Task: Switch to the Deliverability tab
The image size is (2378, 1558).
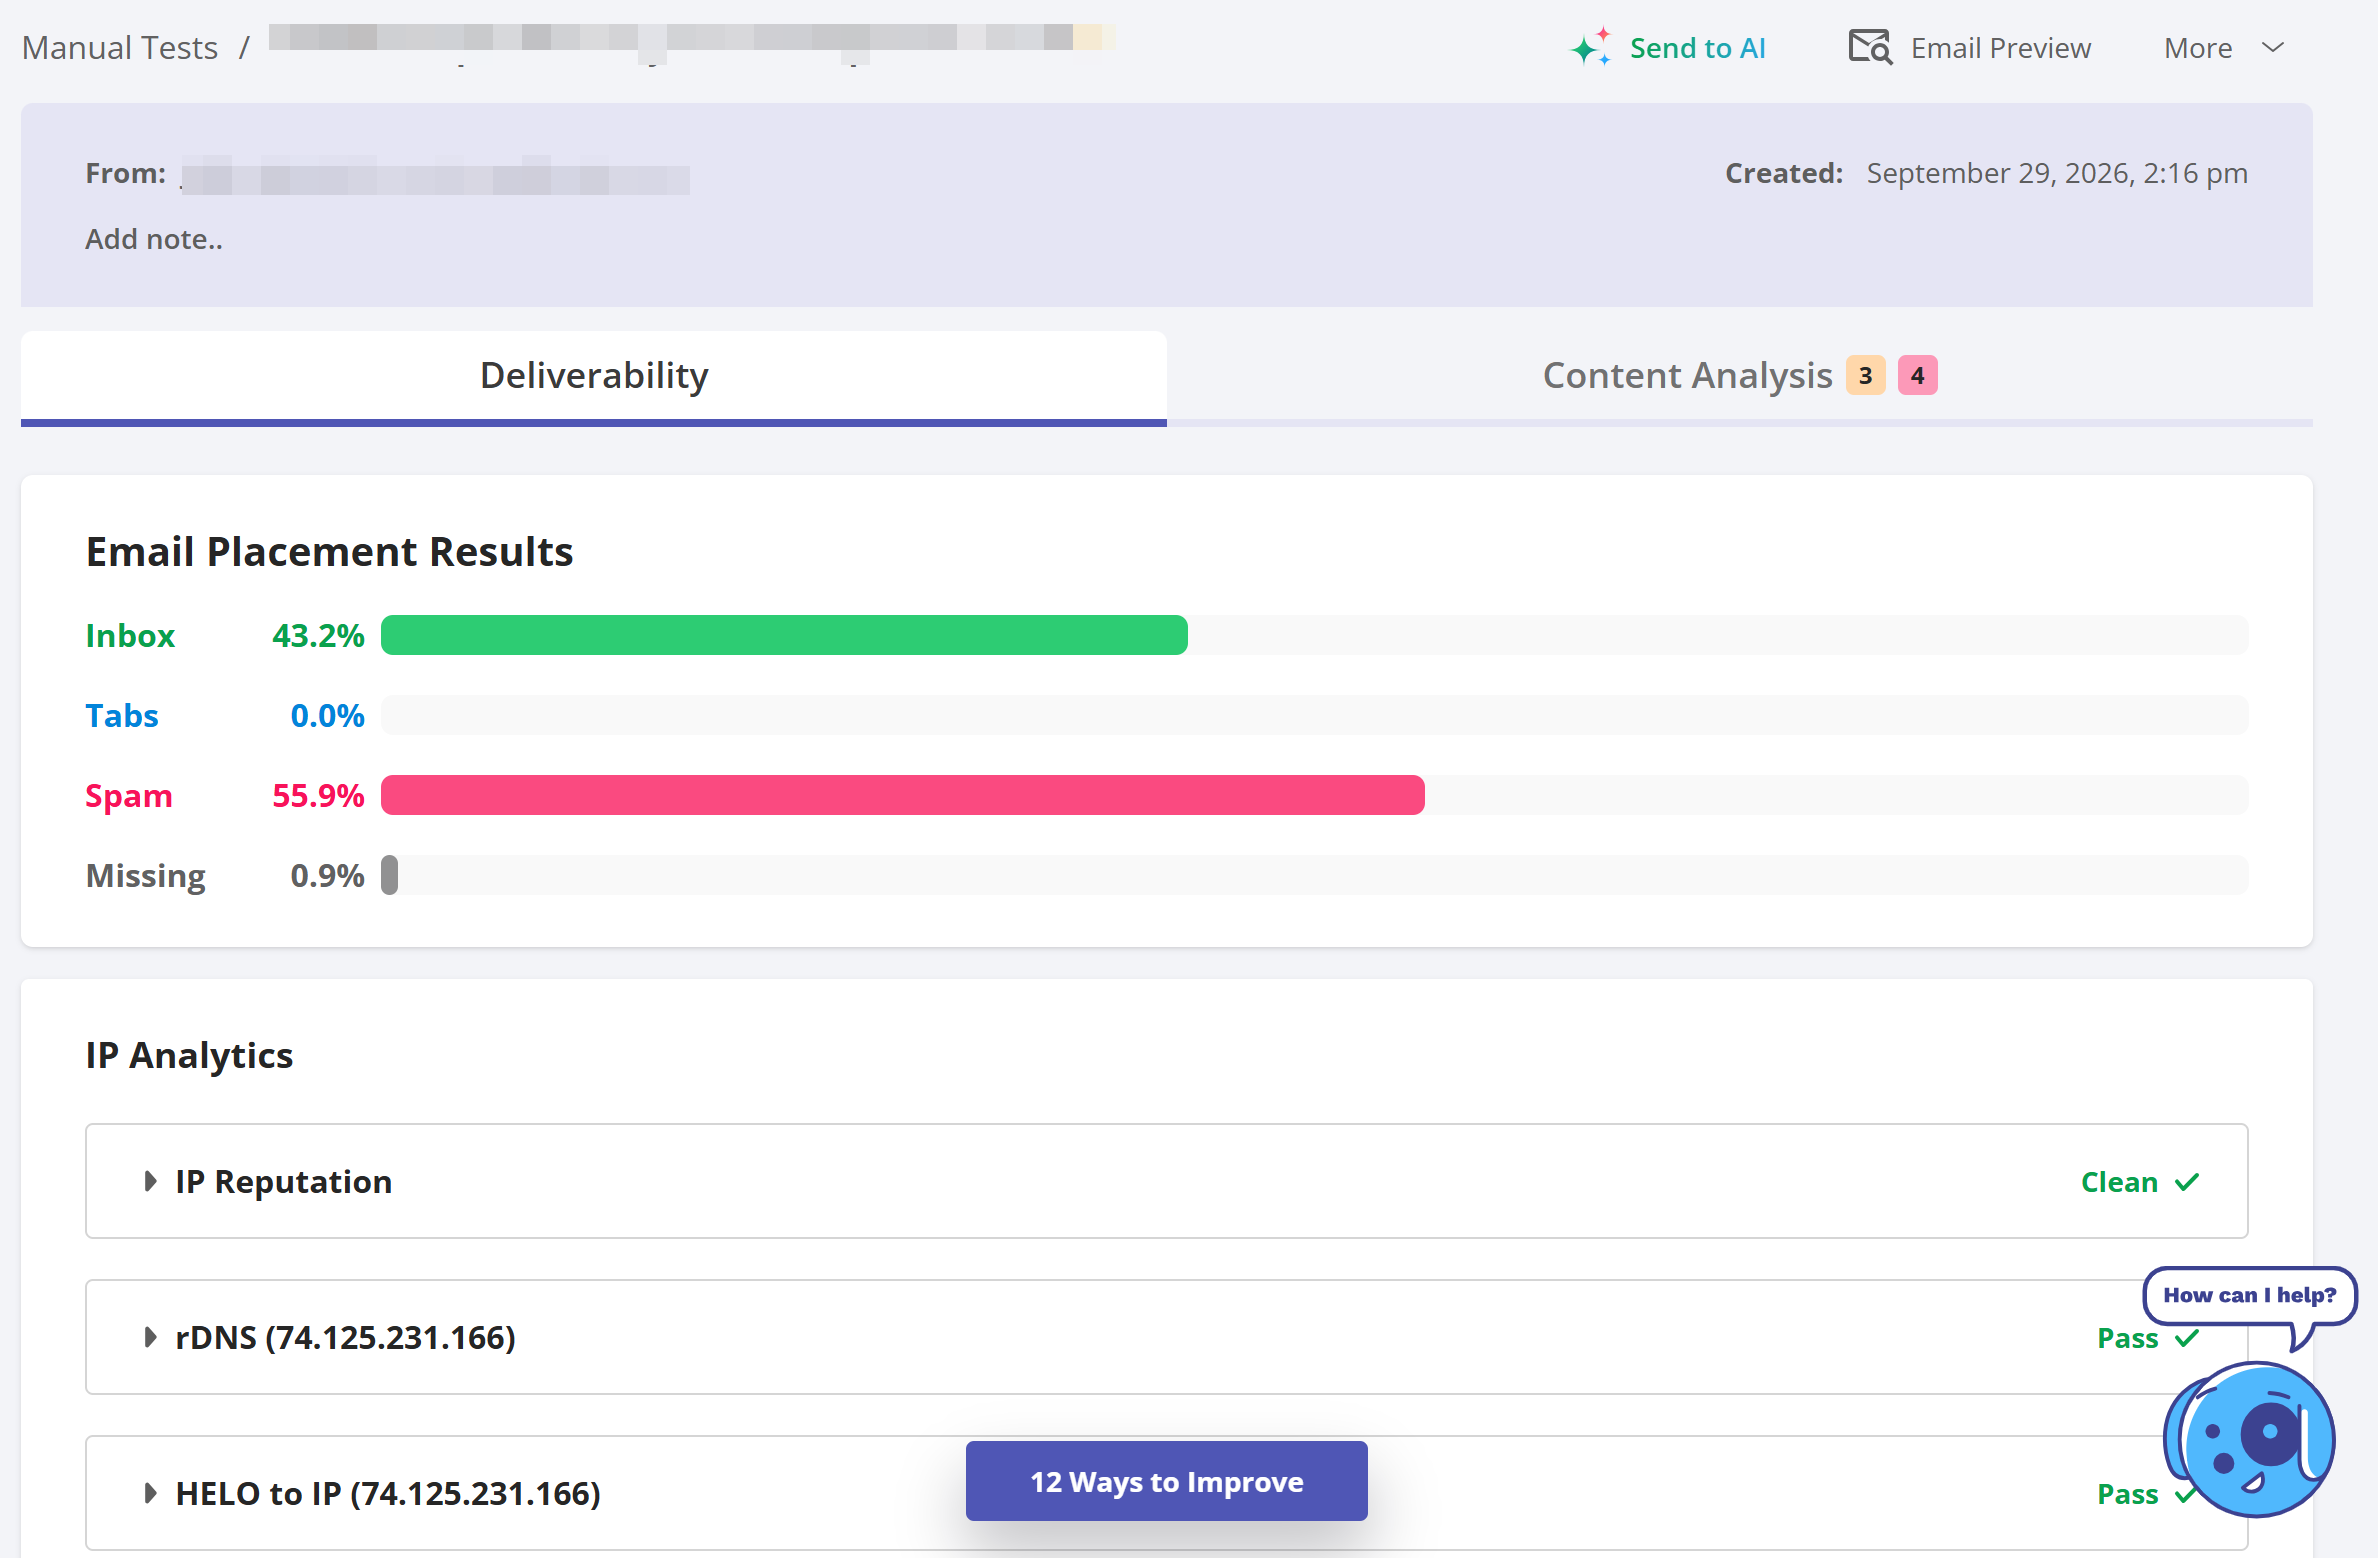Action: coord(594,376)
